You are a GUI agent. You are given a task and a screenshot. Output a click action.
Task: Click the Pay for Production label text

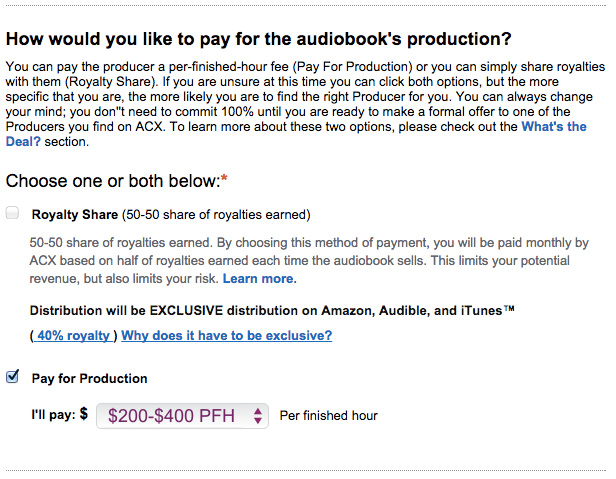point(90,378)
